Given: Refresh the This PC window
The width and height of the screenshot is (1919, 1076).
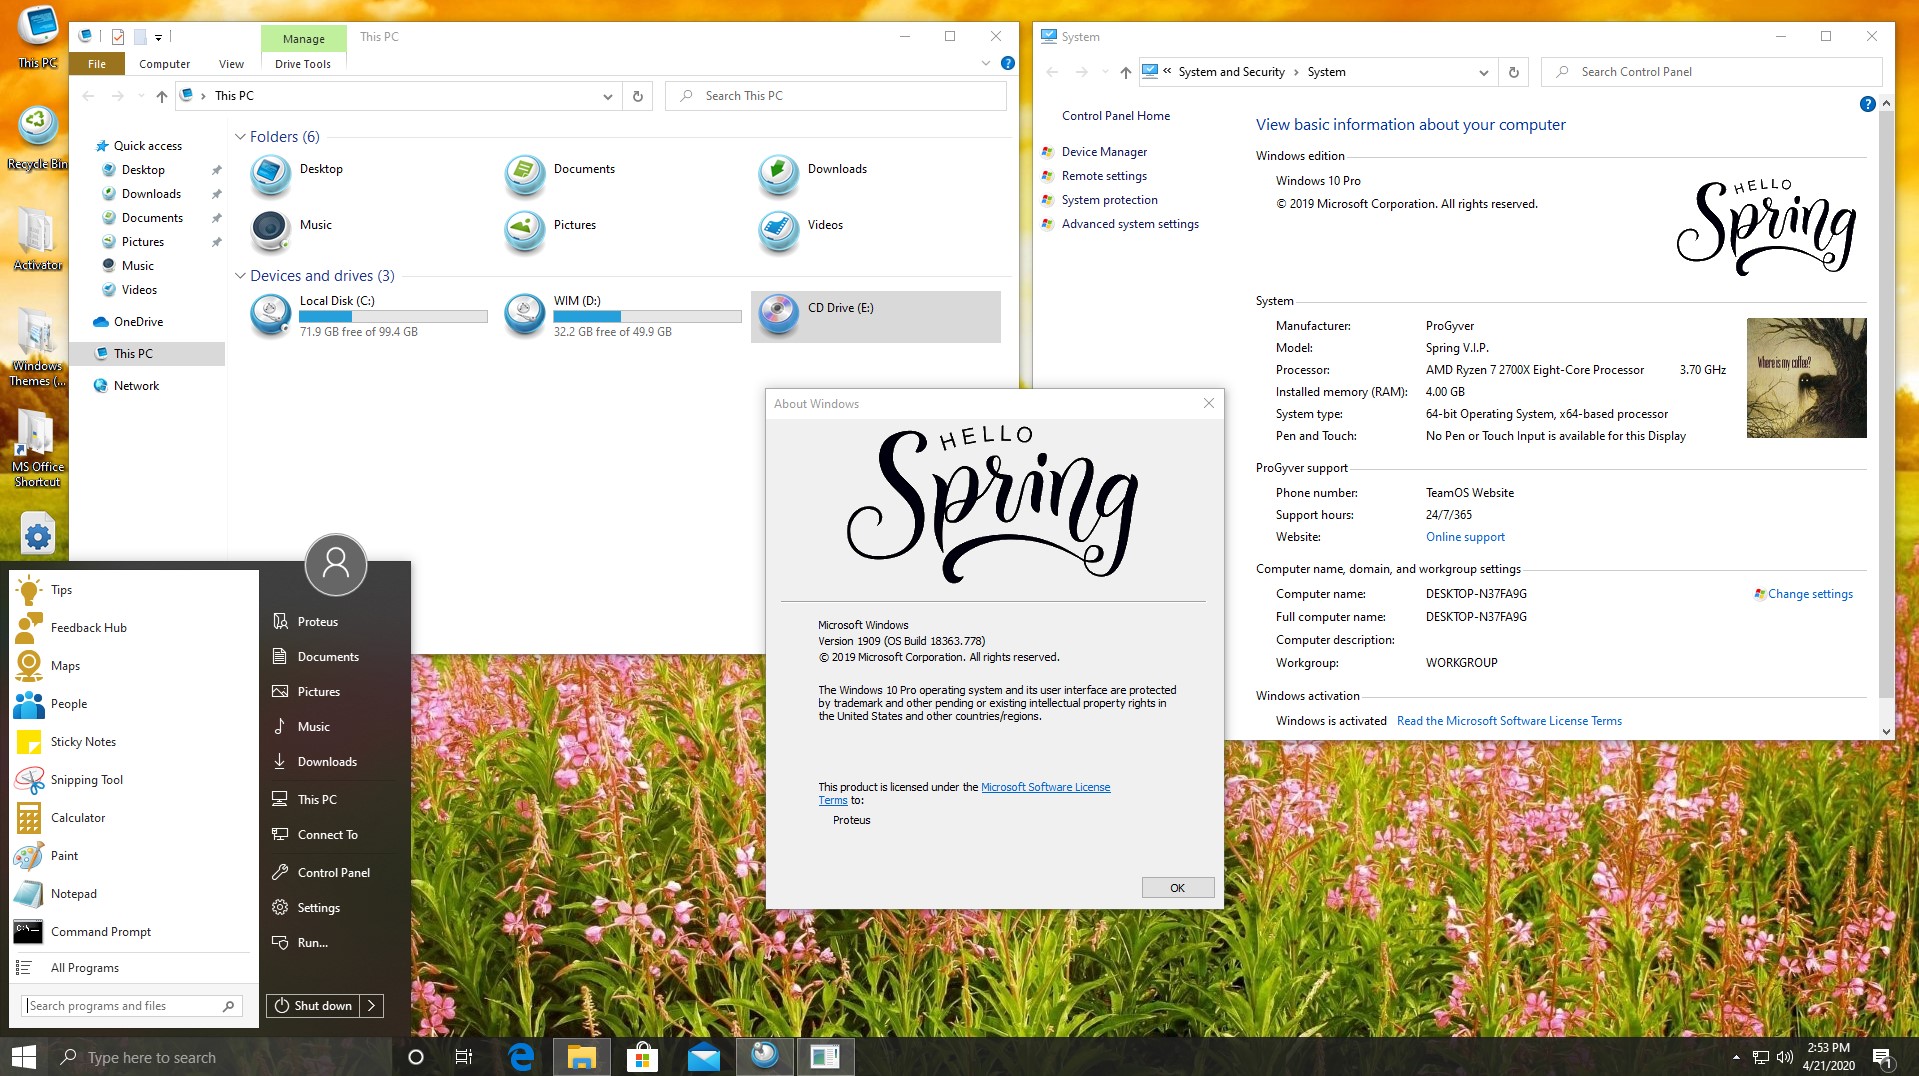Looking at the screenshot, I should coord(637,97).
